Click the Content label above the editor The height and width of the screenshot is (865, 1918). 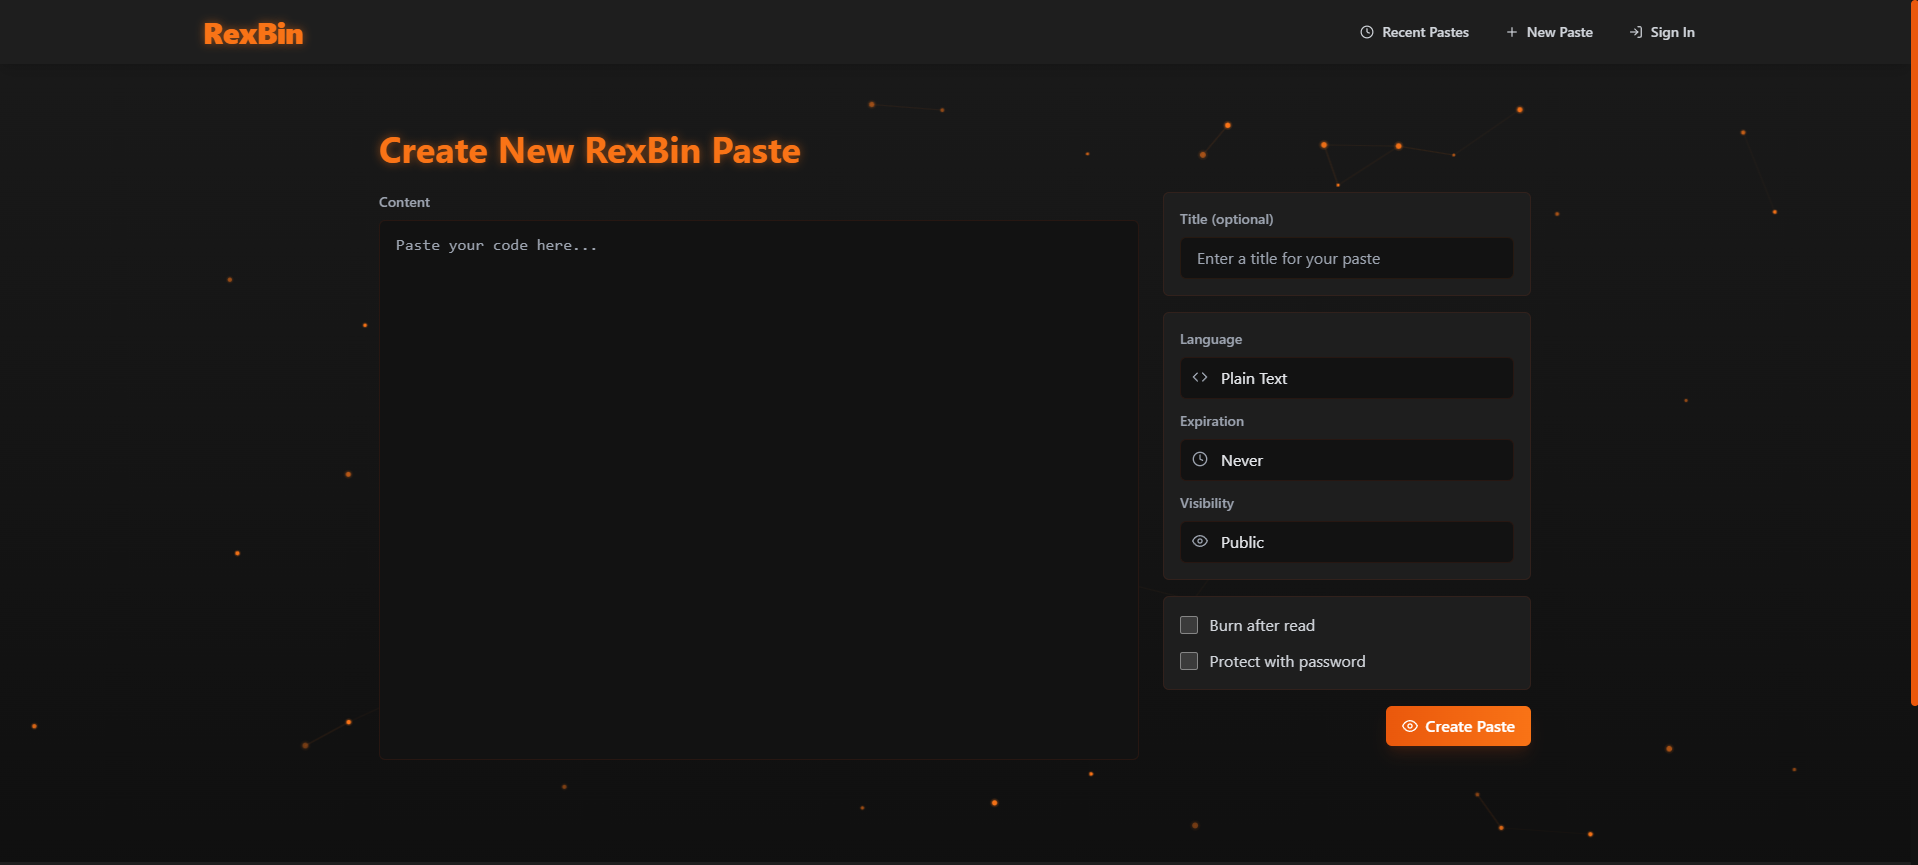click(404, 202)
